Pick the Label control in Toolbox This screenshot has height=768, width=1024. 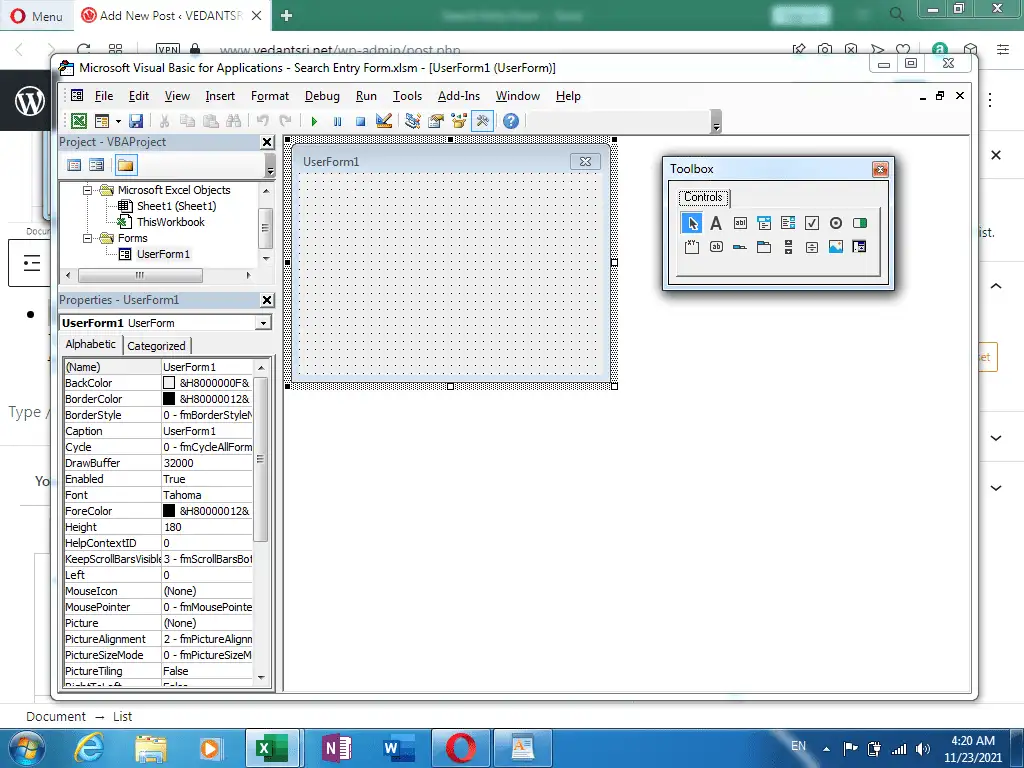click(x=716, y=223)
